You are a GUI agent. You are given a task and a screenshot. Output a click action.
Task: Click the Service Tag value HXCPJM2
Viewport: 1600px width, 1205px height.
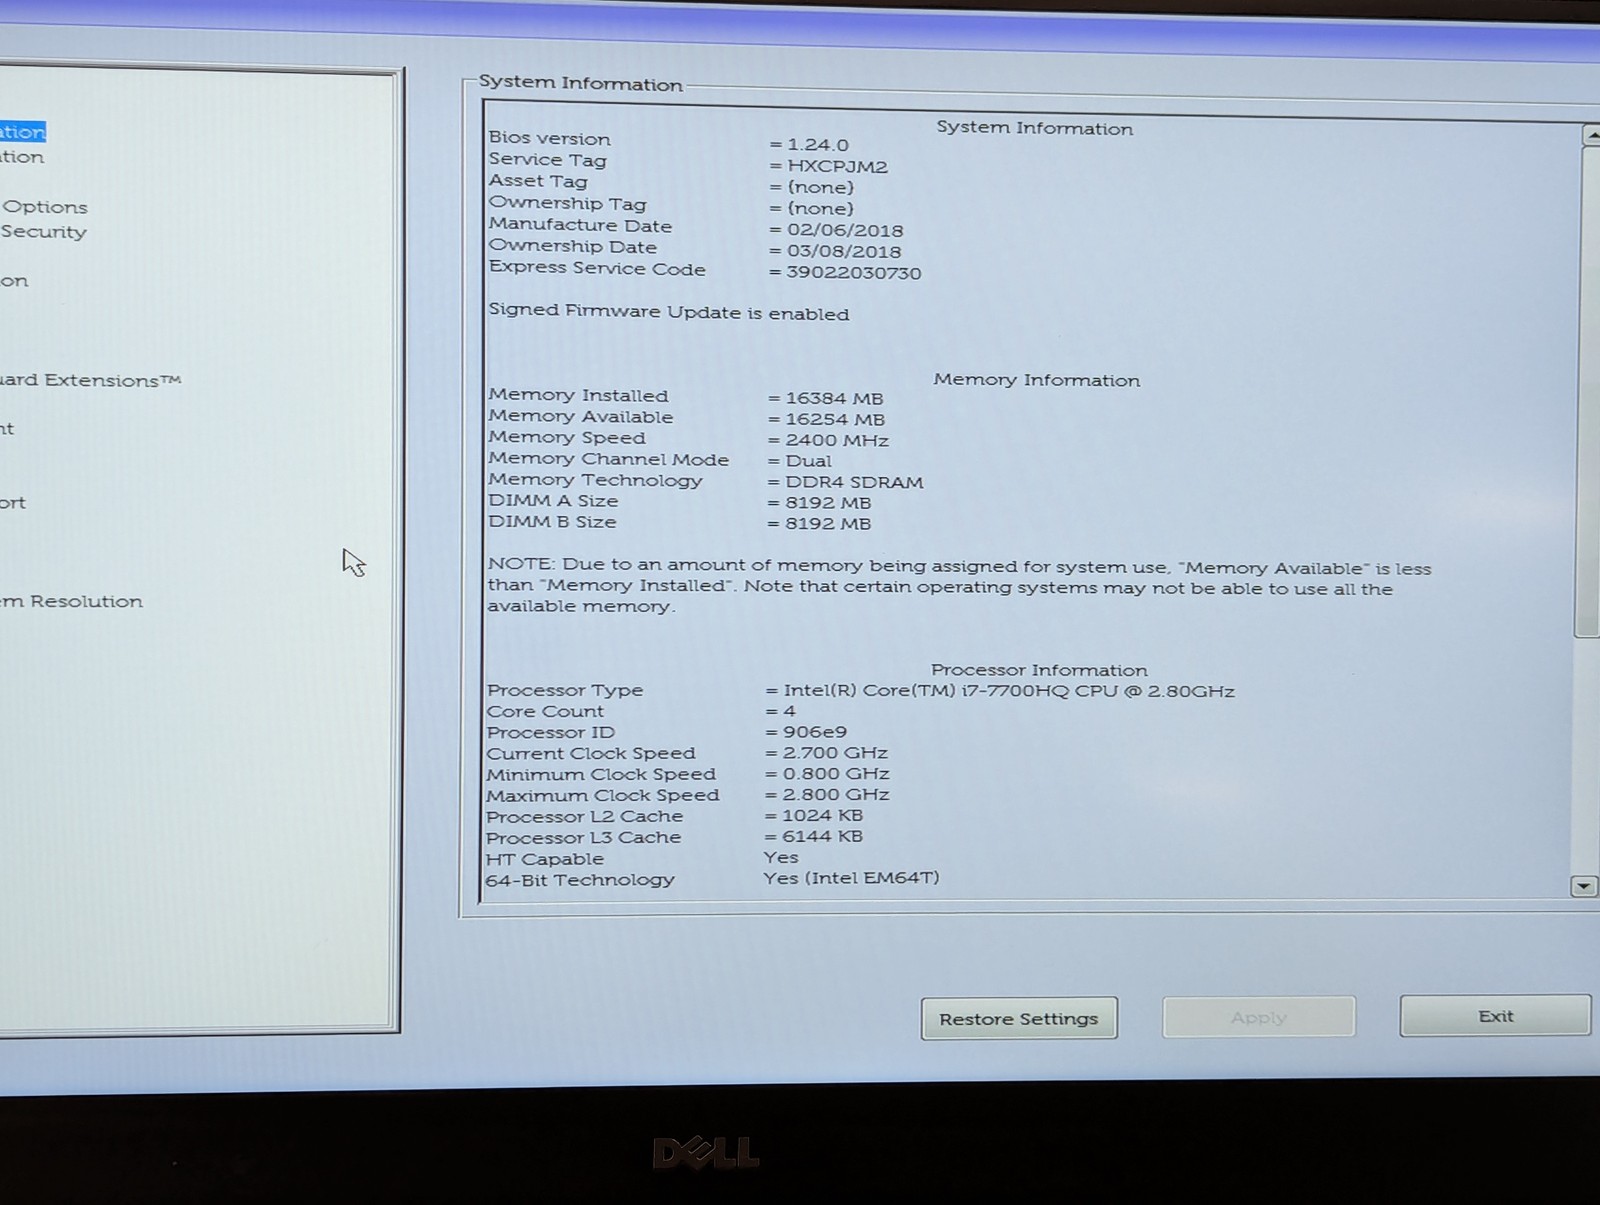click(x=837, y=166)
